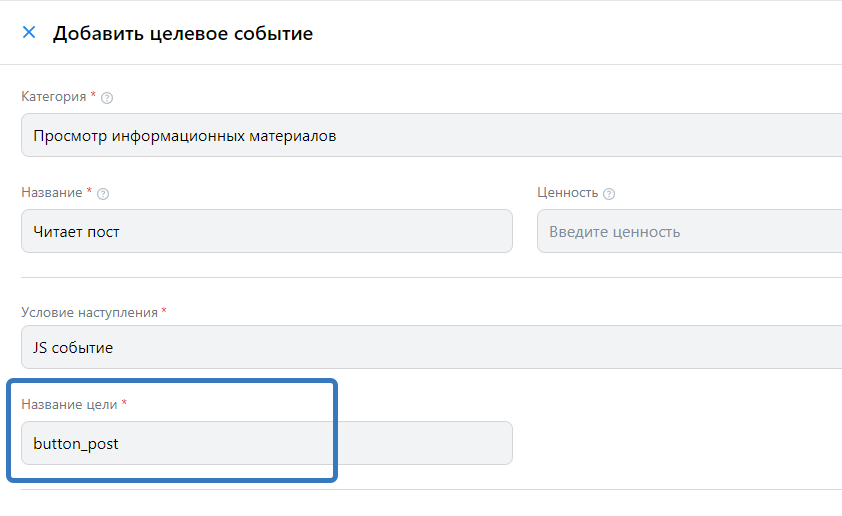Click help icon next to Название
This screenshot has width=842, height=516.
tap(102, 194)
